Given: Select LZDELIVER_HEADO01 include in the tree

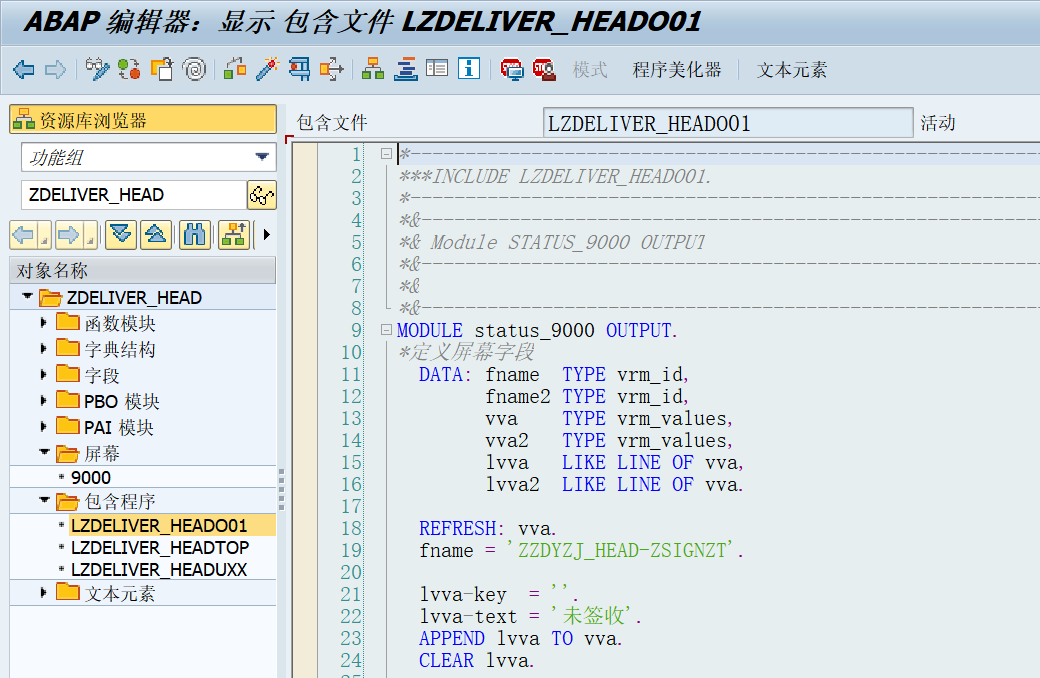Looking at the screenshot, I should click(x=159, y=525).
